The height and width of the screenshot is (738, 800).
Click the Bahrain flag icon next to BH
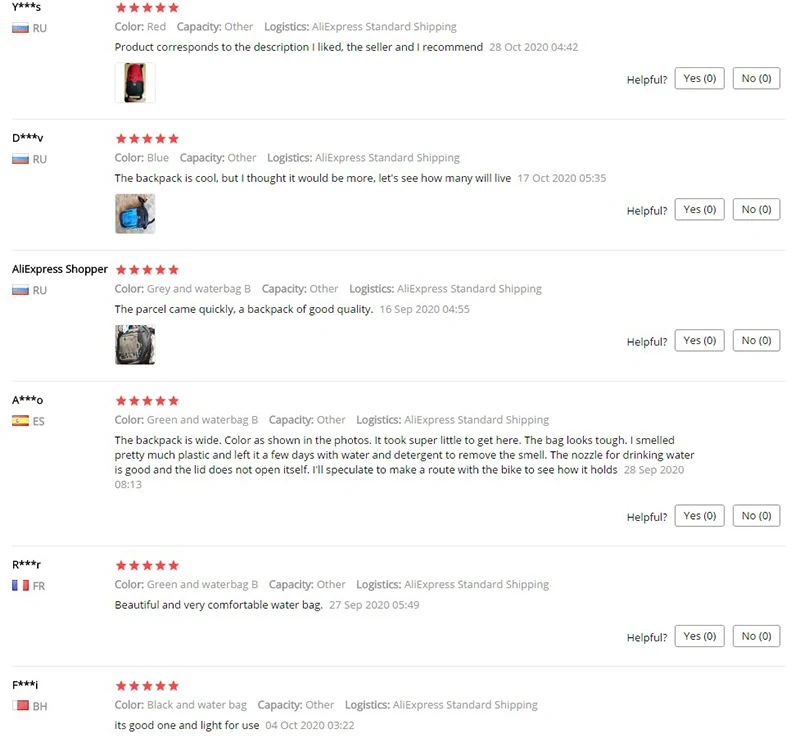[20, 706]
